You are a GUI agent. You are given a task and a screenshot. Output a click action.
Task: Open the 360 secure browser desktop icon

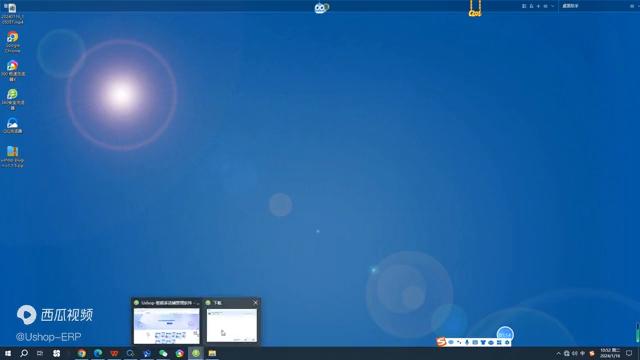click(13, 100)
